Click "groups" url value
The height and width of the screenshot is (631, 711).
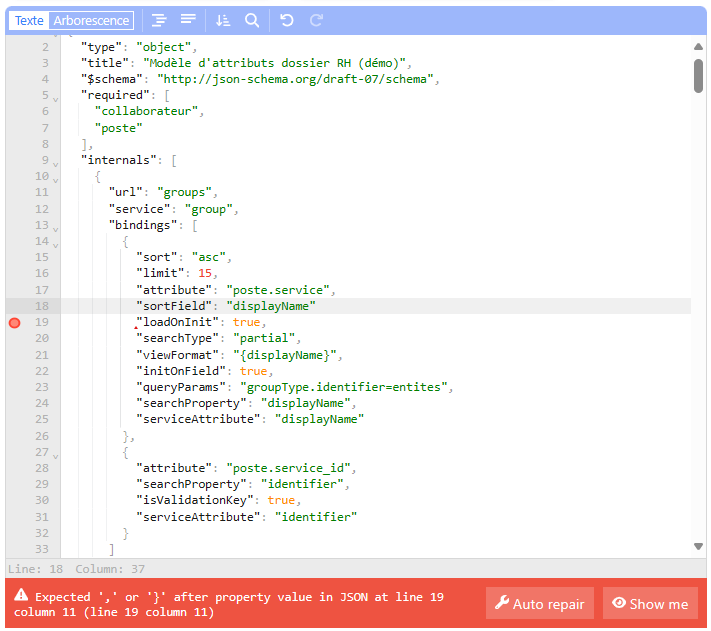pos(184,192)
